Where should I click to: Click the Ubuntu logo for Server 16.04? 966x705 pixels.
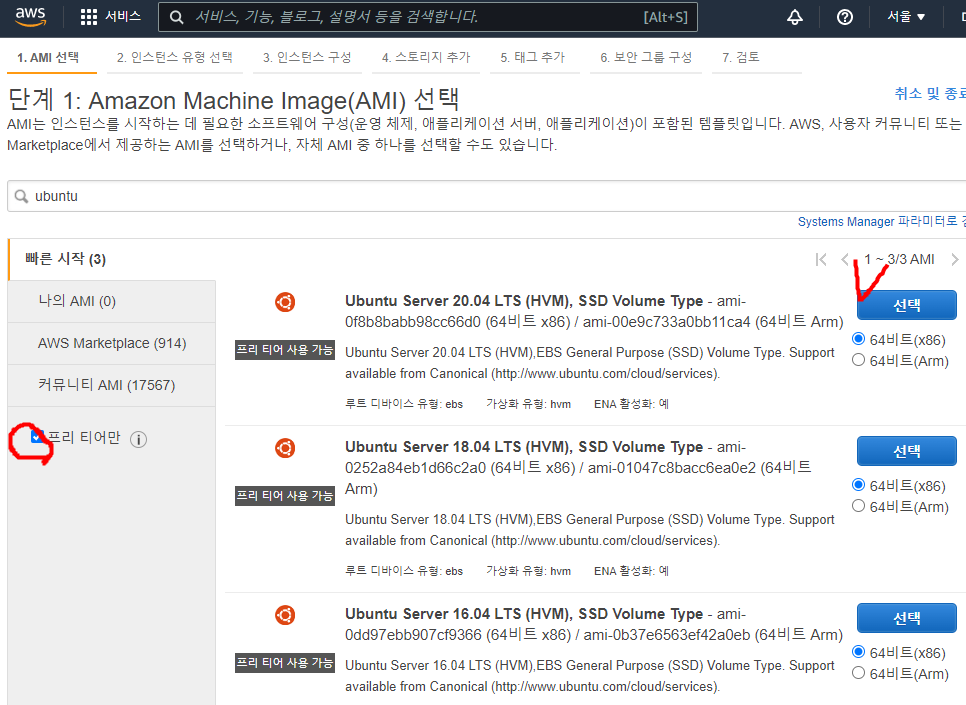click(x=285, y=615)
